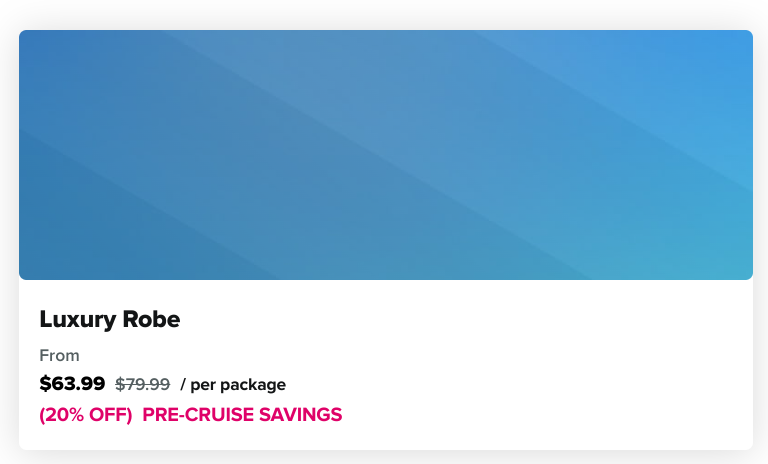Open the Luxury Robe product image
This screenshot has width=768, height=464.
(386, 155)
